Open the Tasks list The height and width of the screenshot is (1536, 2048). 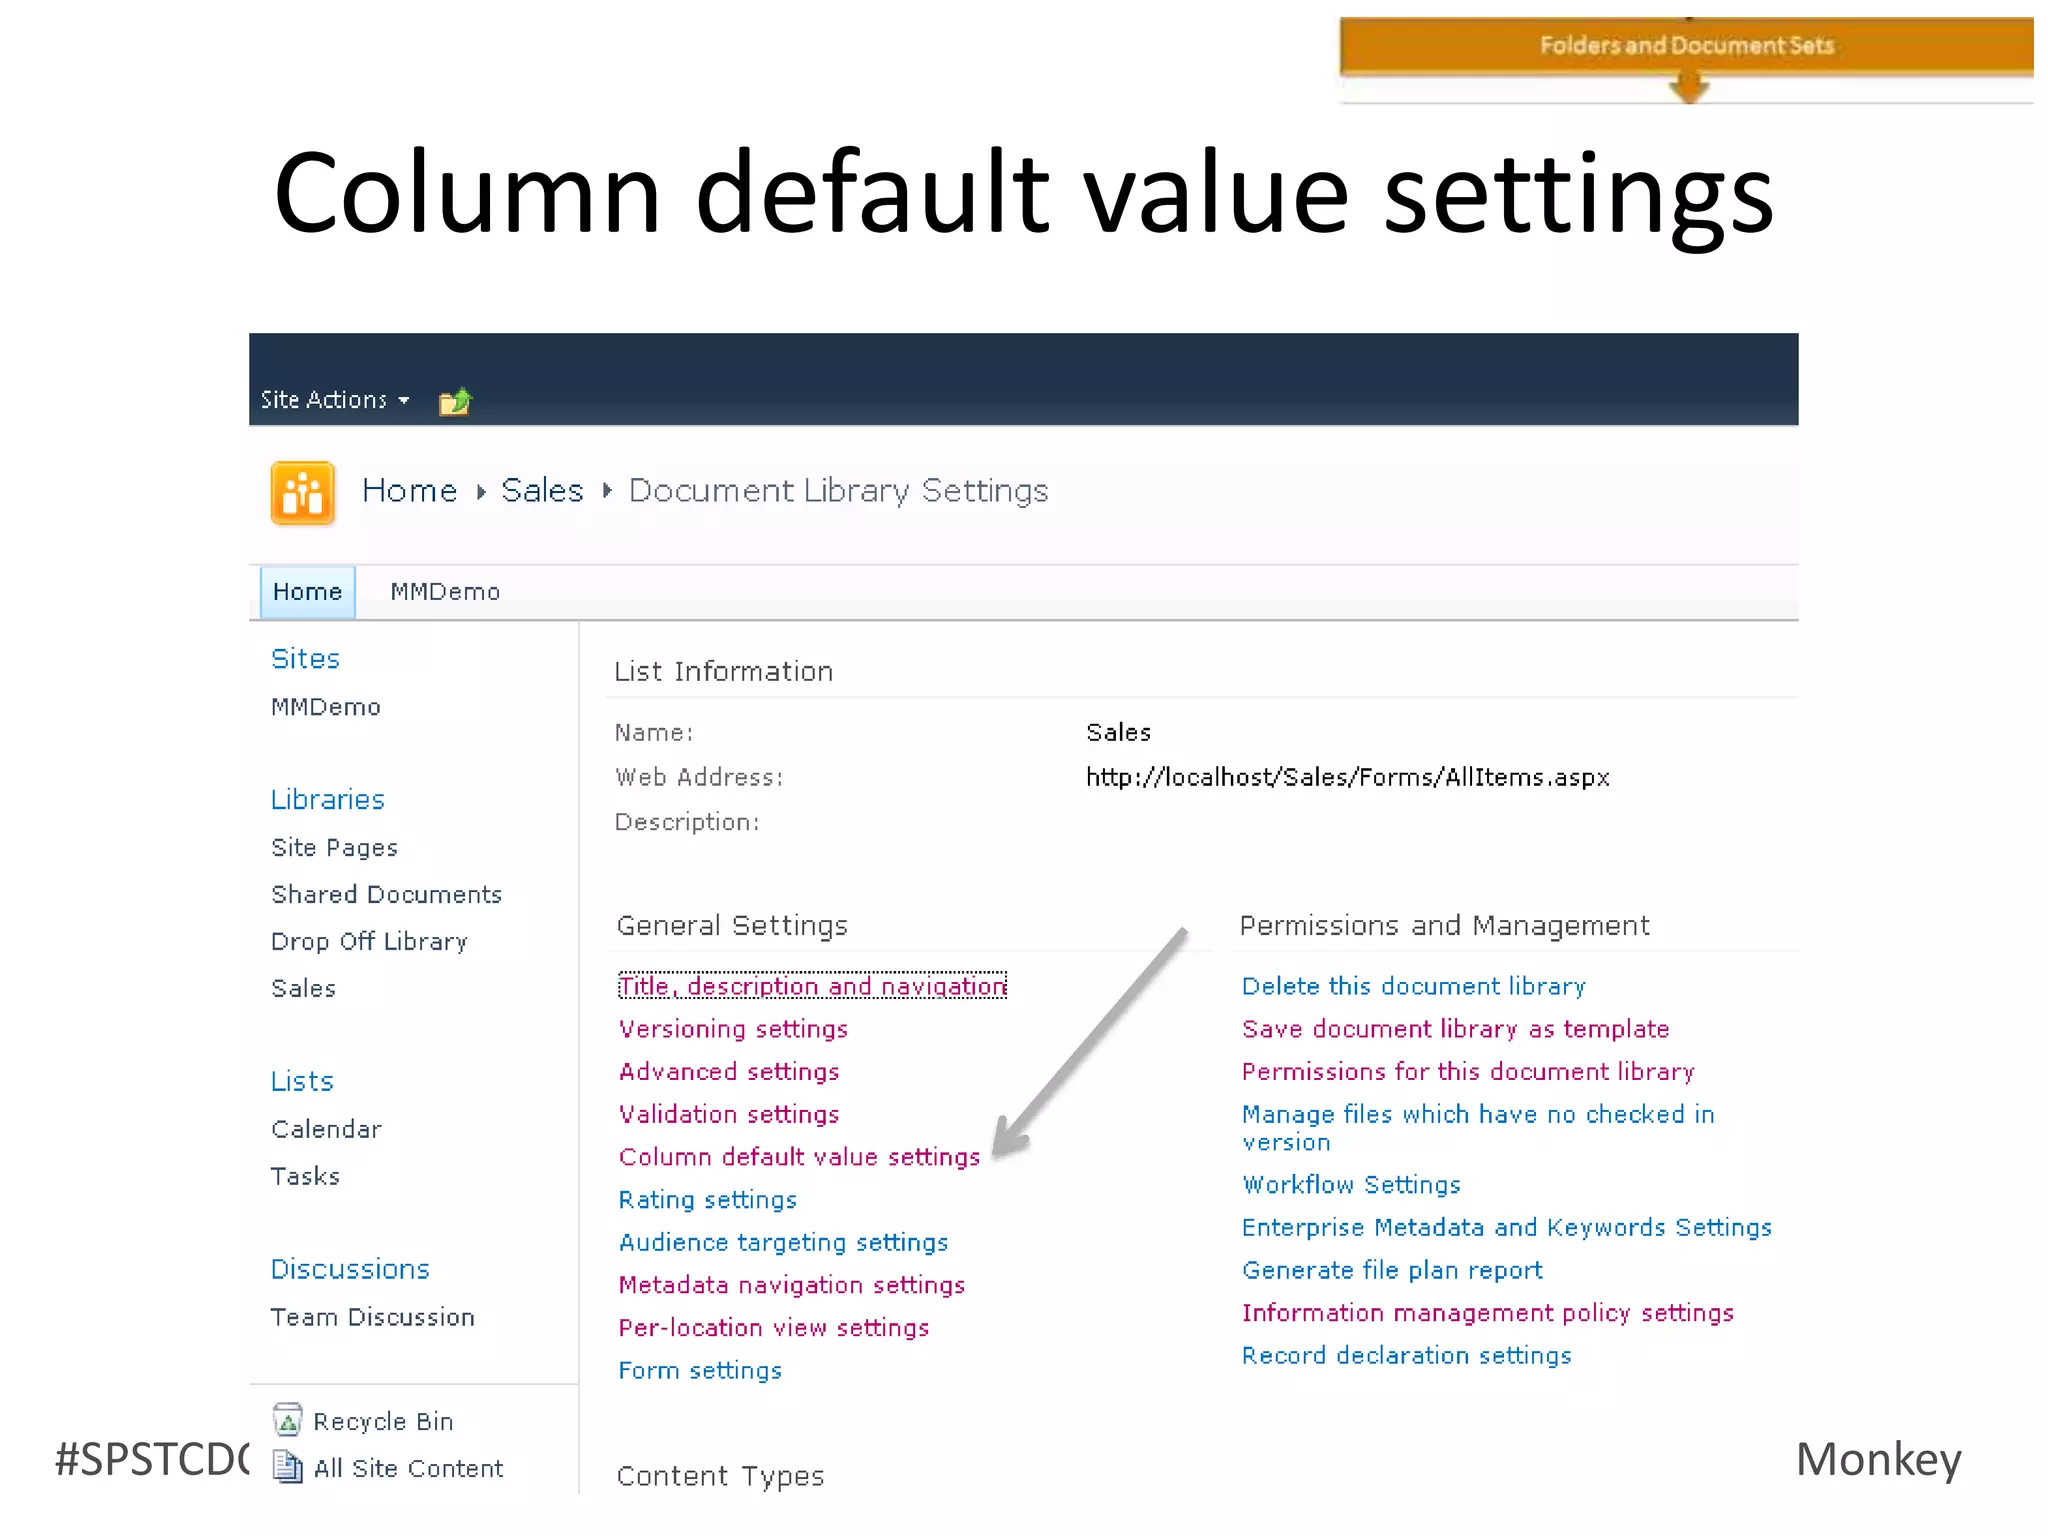[306, 1176]
